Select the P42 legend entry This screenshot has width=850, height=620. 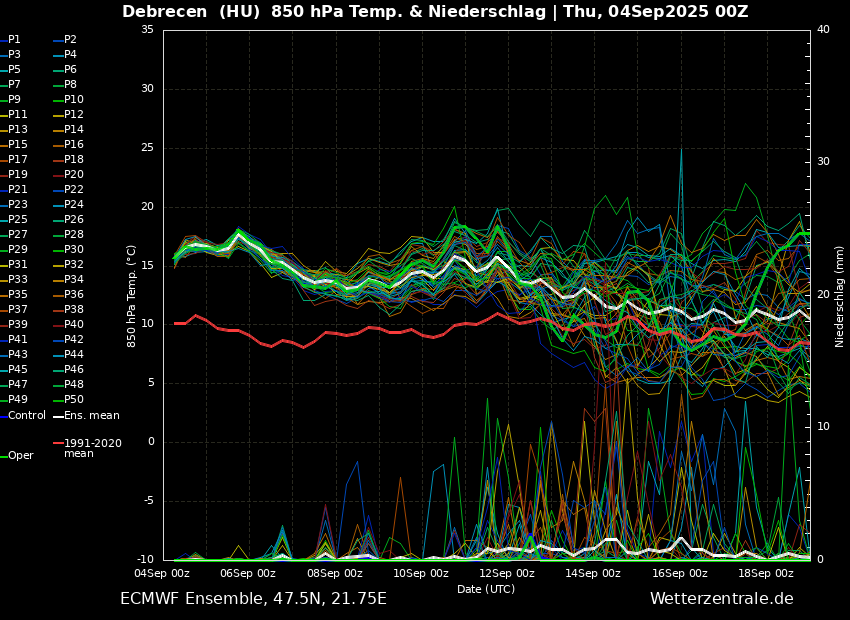click(x=73, y=340)
